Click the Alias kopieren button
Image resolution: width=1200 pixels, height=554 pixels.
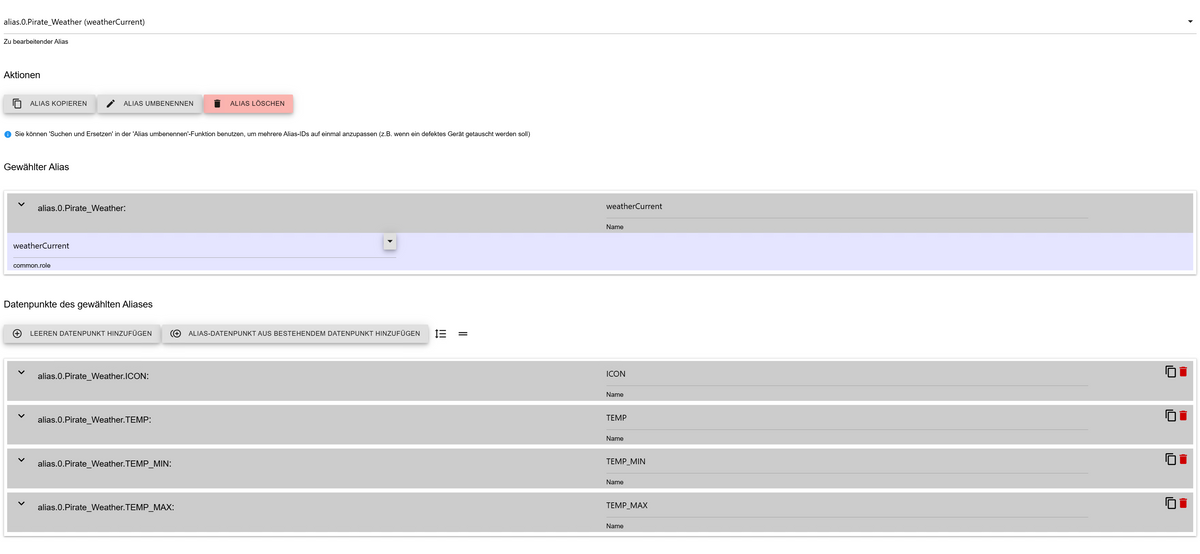point(49,103)
